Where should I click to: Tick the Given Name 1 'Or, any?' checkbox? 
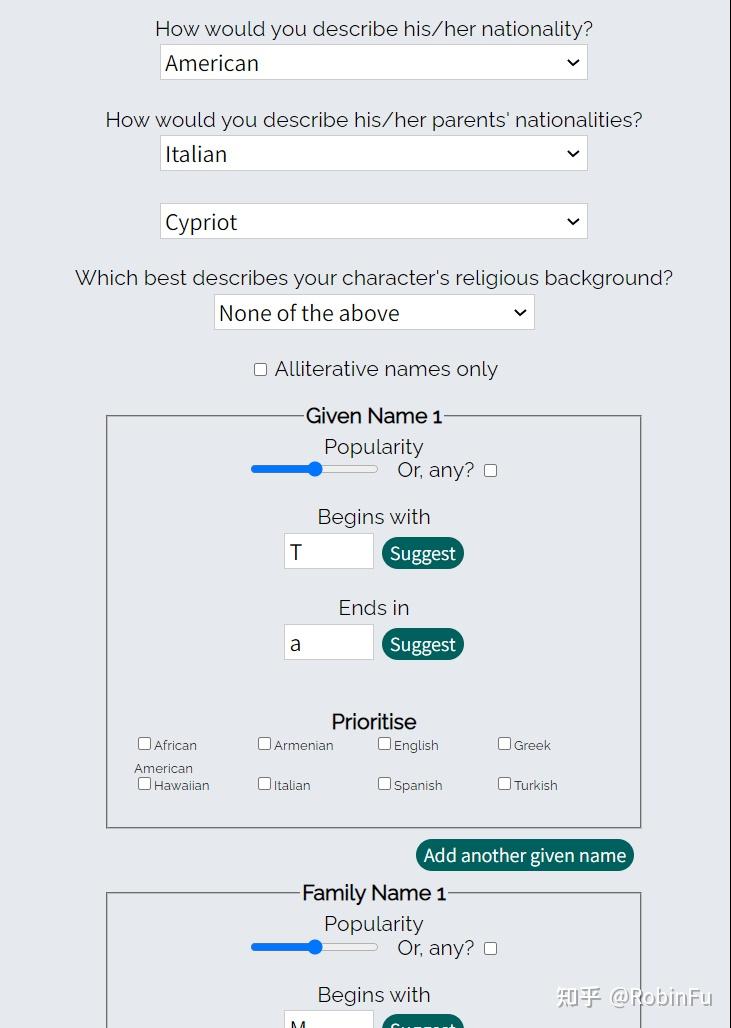tap(490, 470)
